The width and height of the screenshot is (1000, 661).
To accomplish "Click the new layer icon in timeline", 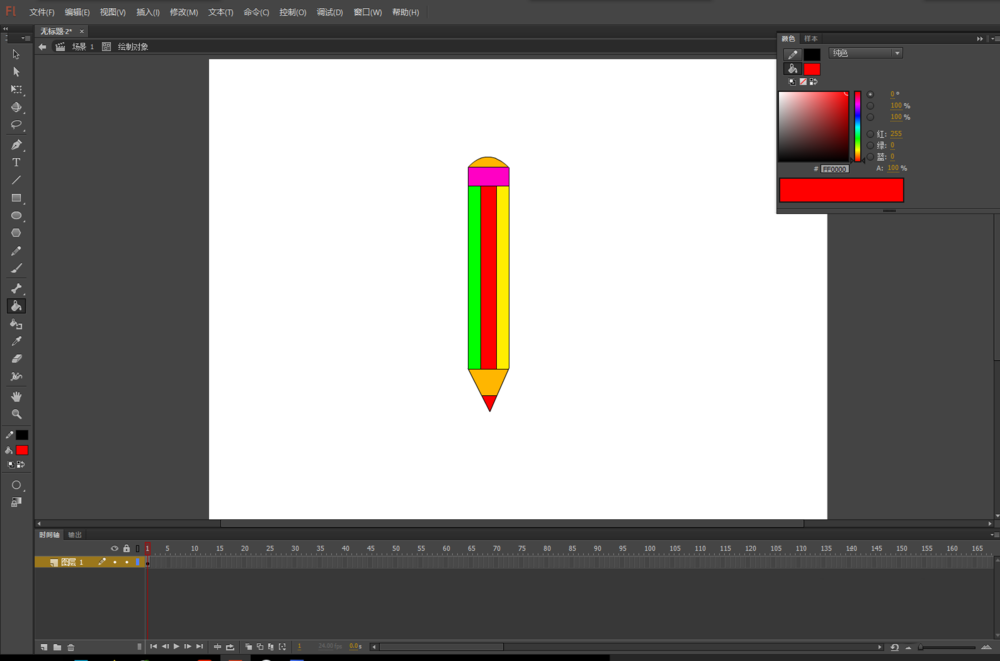I will [x=44, y=647].
